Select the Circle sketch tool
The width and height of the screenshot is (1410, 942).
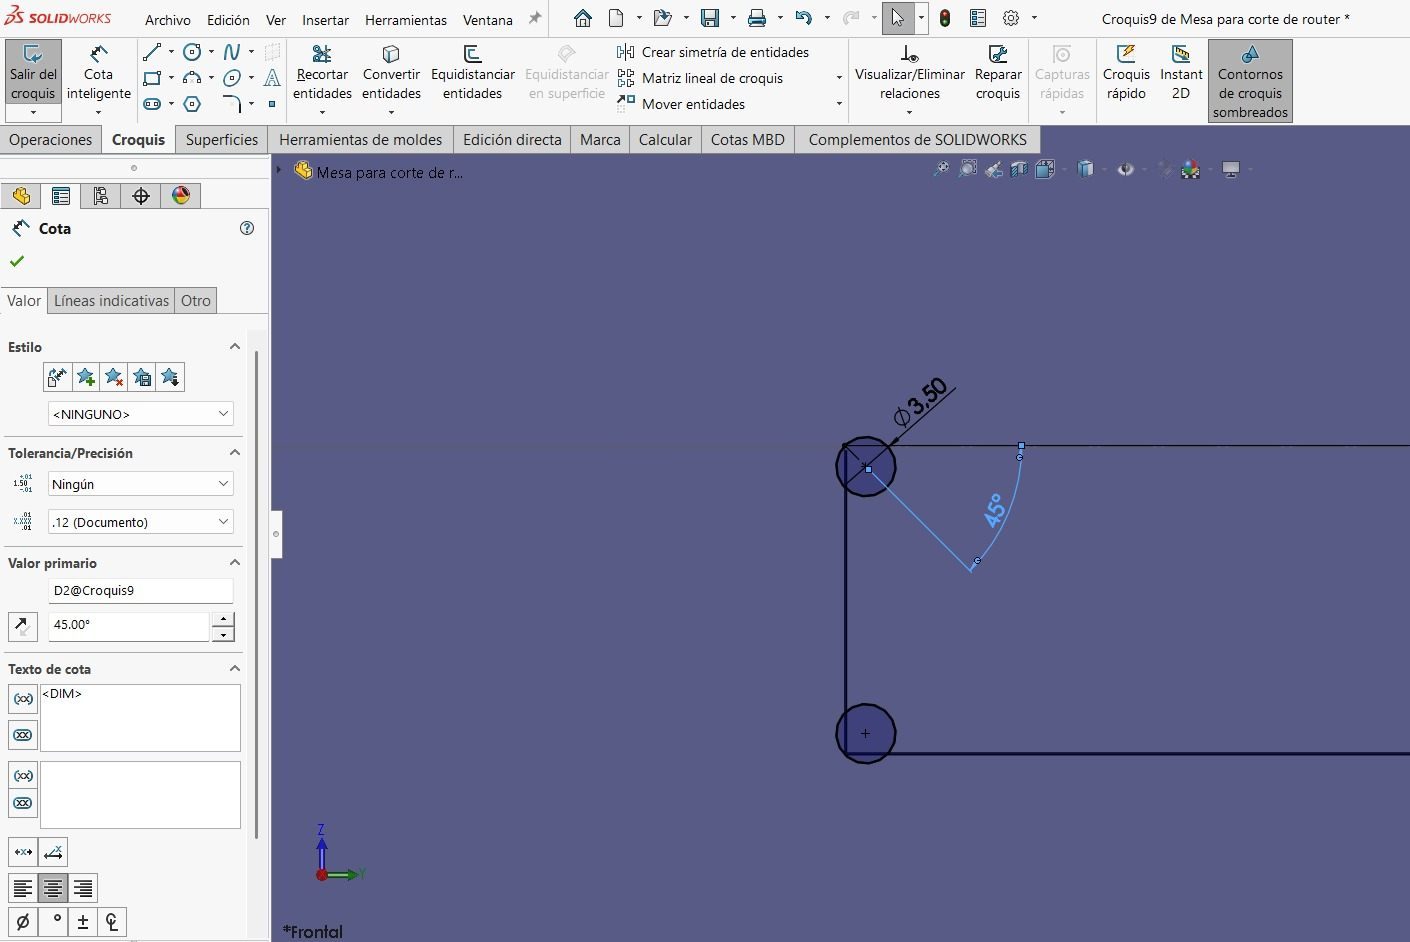point(192,52)
